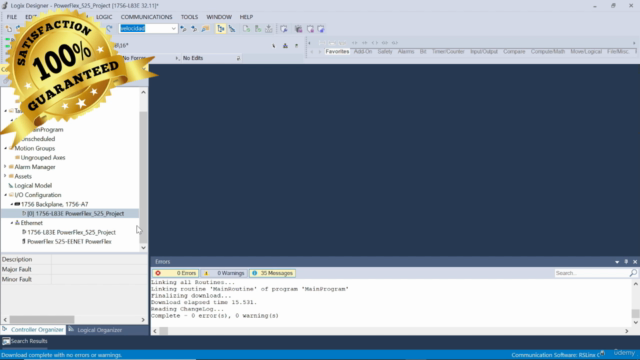Click the first rung instruction icon
Viewport: 640px width, 360px height.
[x=322, y=42]
